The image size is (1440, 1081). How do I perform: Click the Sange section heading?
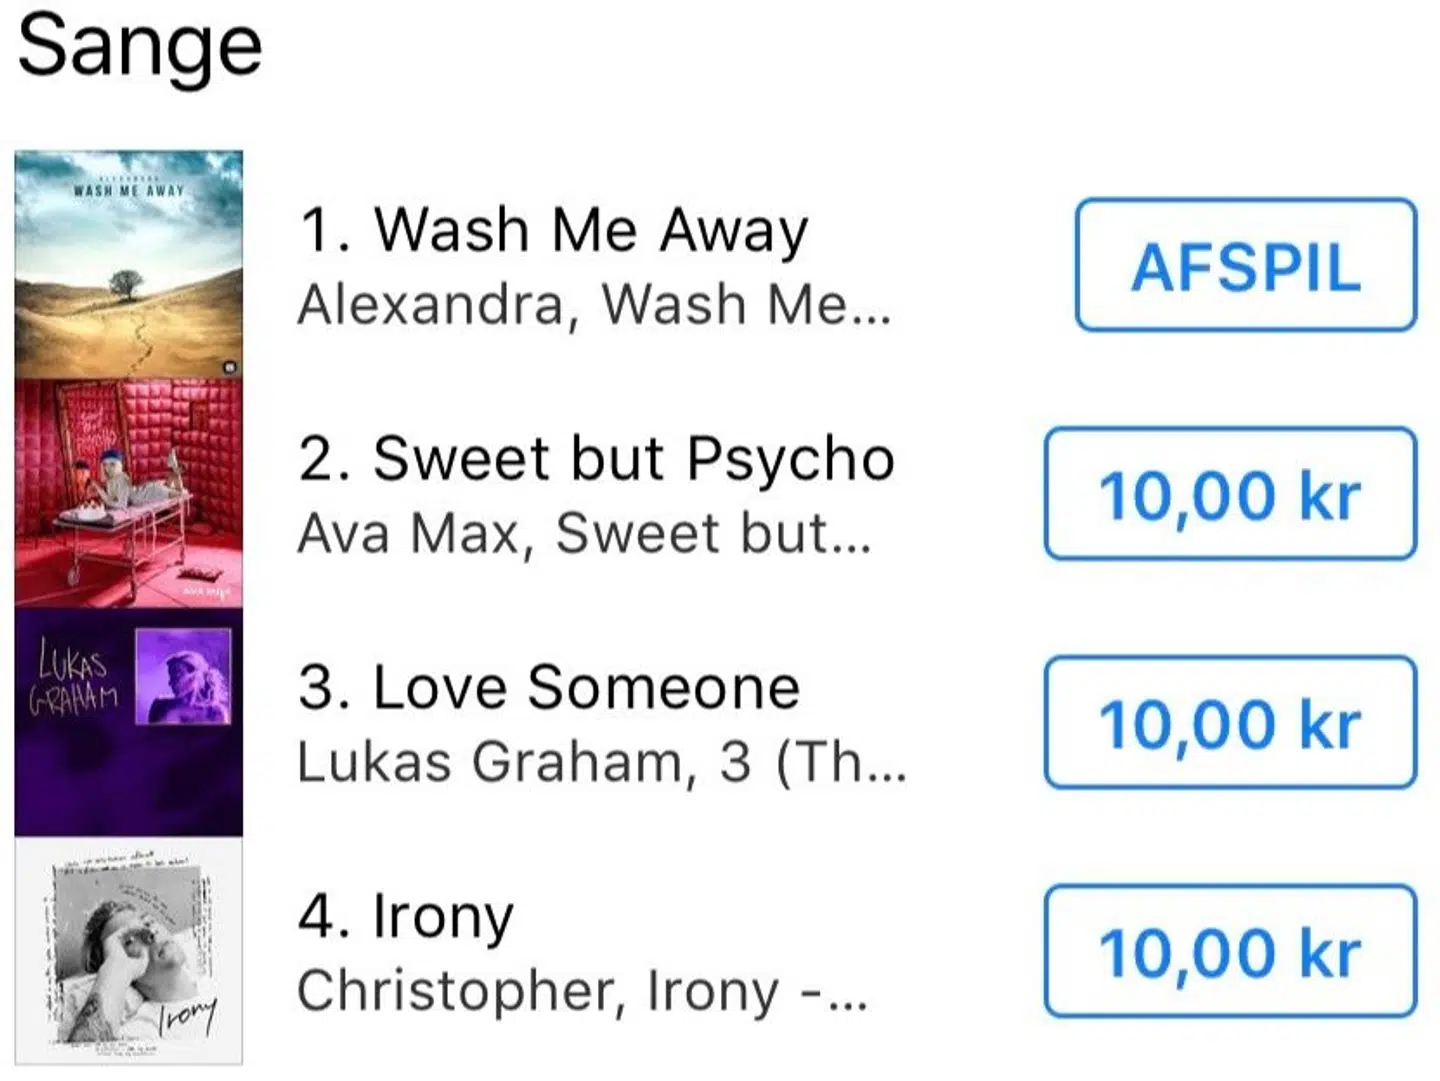(140, 46)
